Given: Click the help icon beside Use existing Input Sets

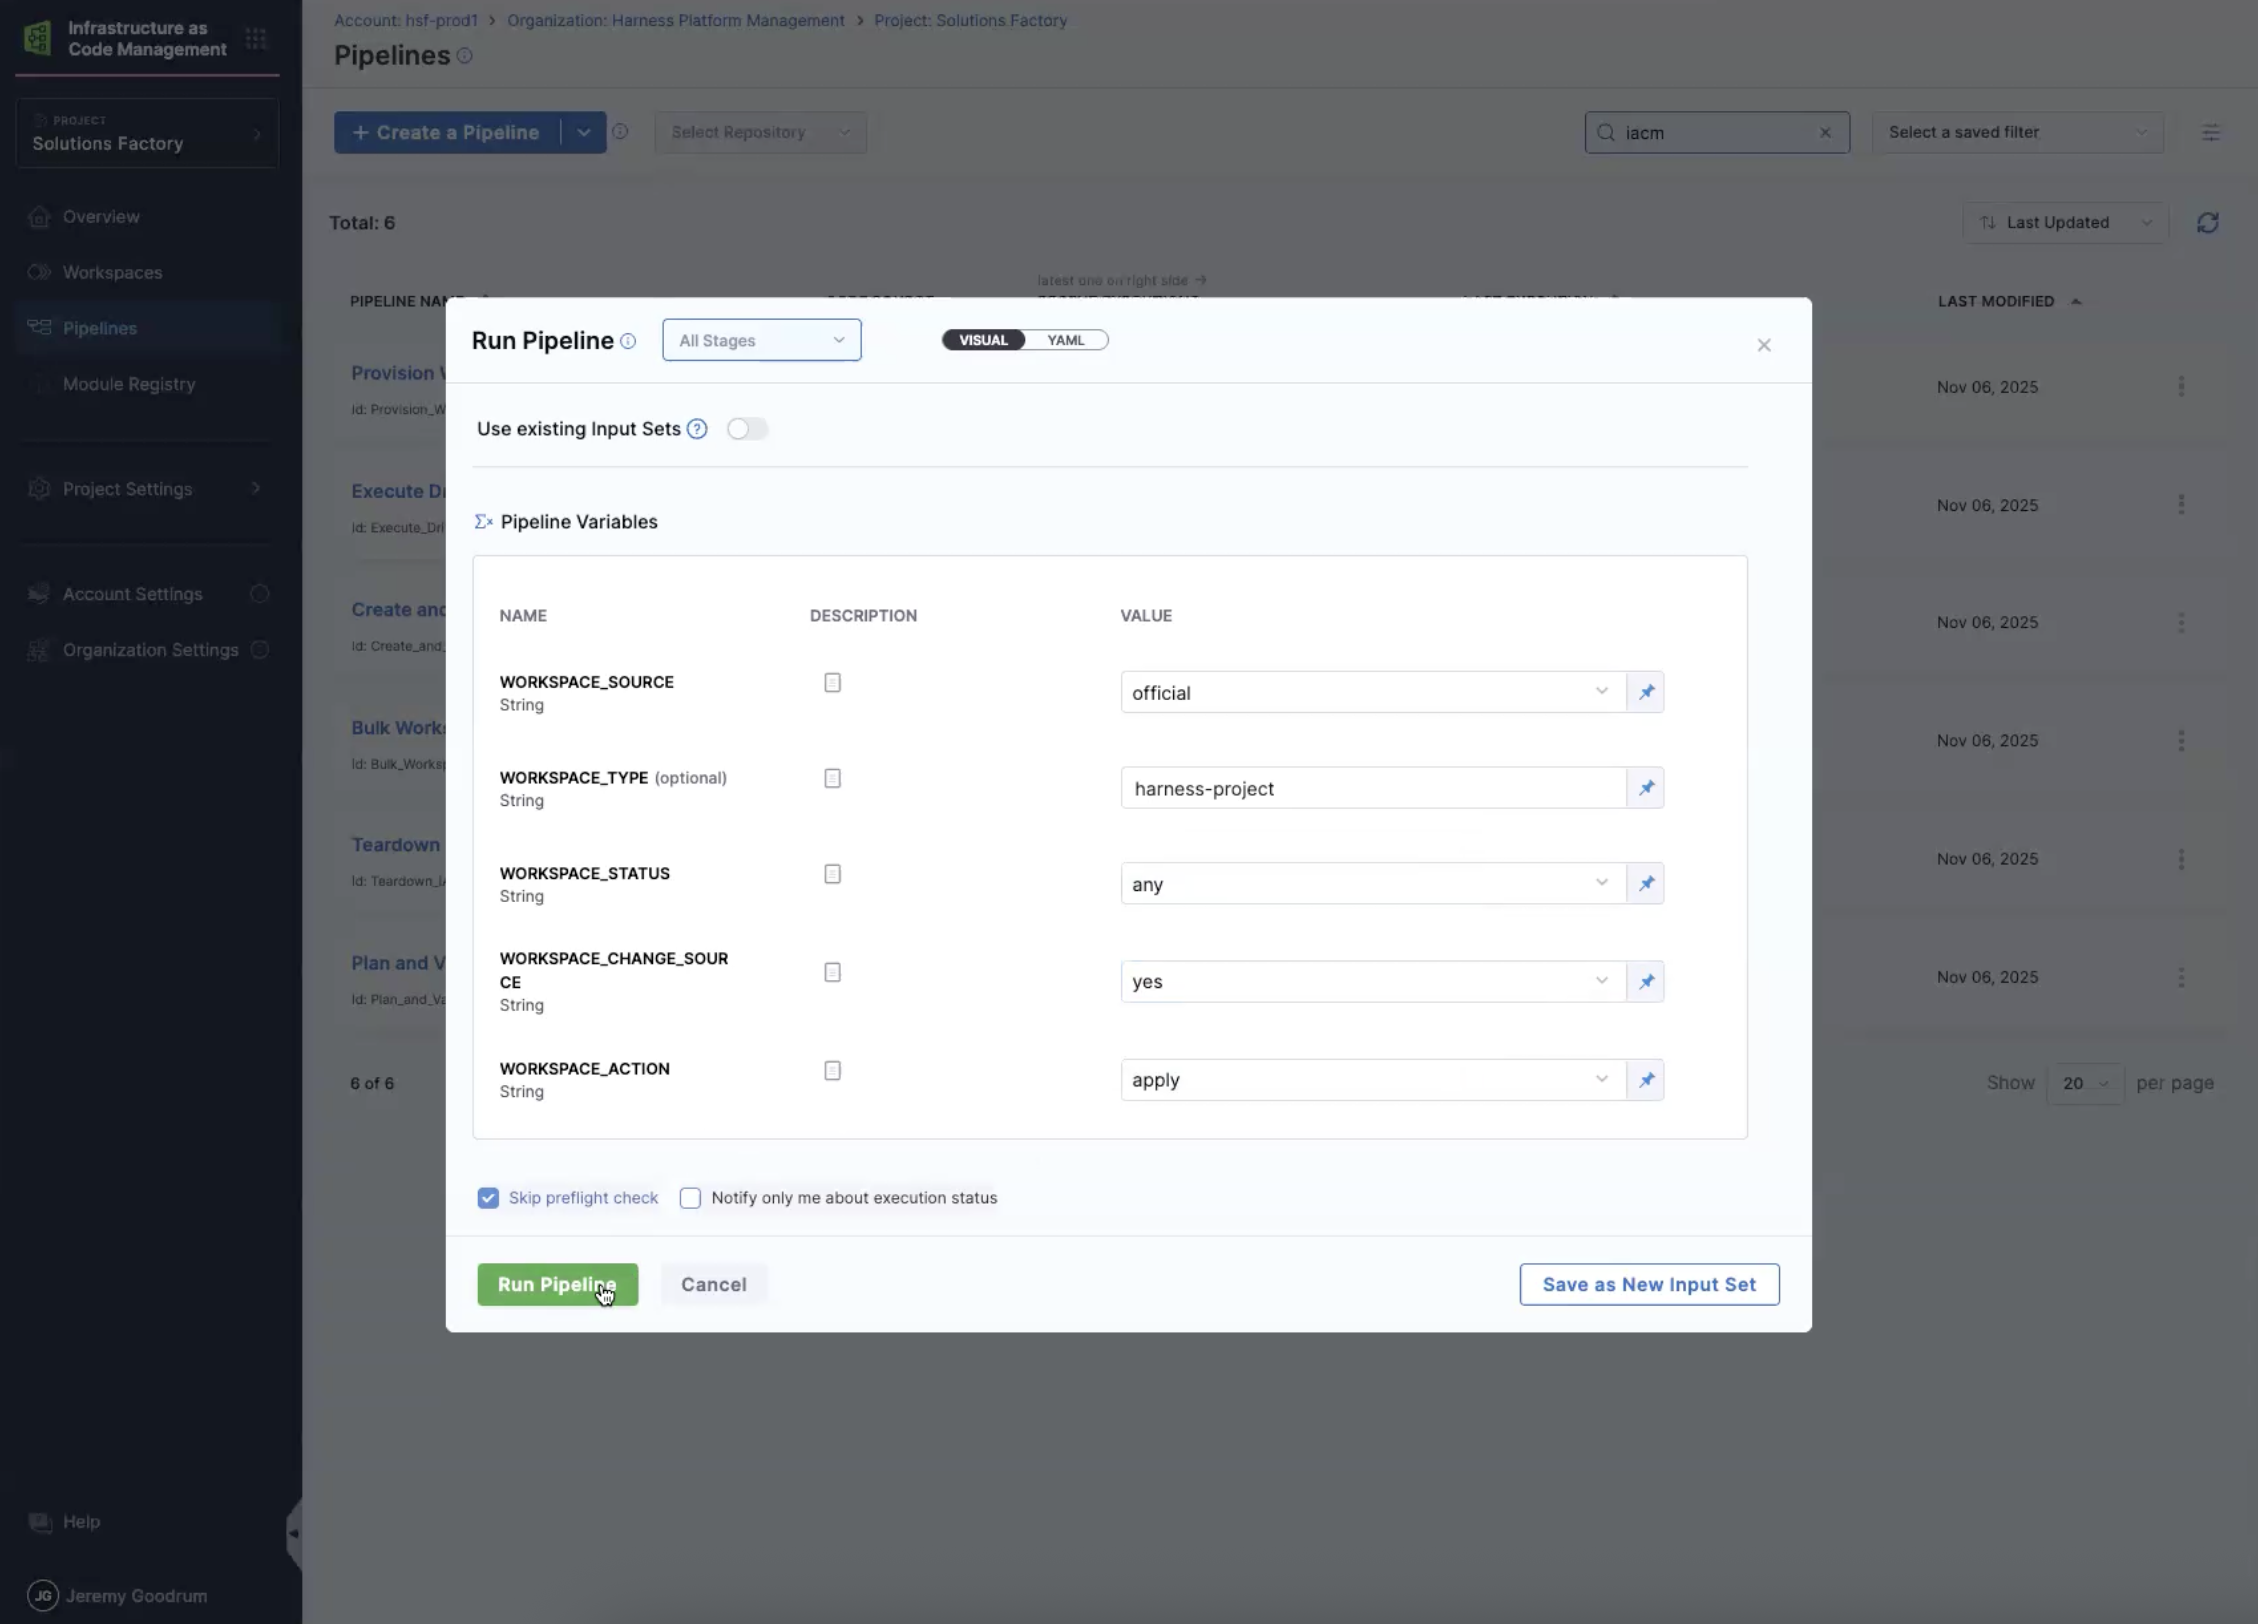Looking at the screenshot, I should [697, 429].
